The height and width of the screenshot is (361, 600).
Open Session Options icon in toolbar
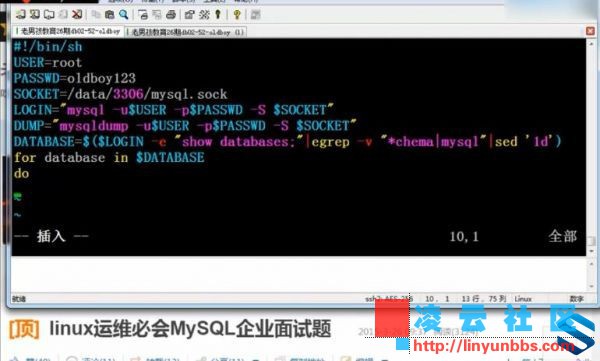[189, 15]
